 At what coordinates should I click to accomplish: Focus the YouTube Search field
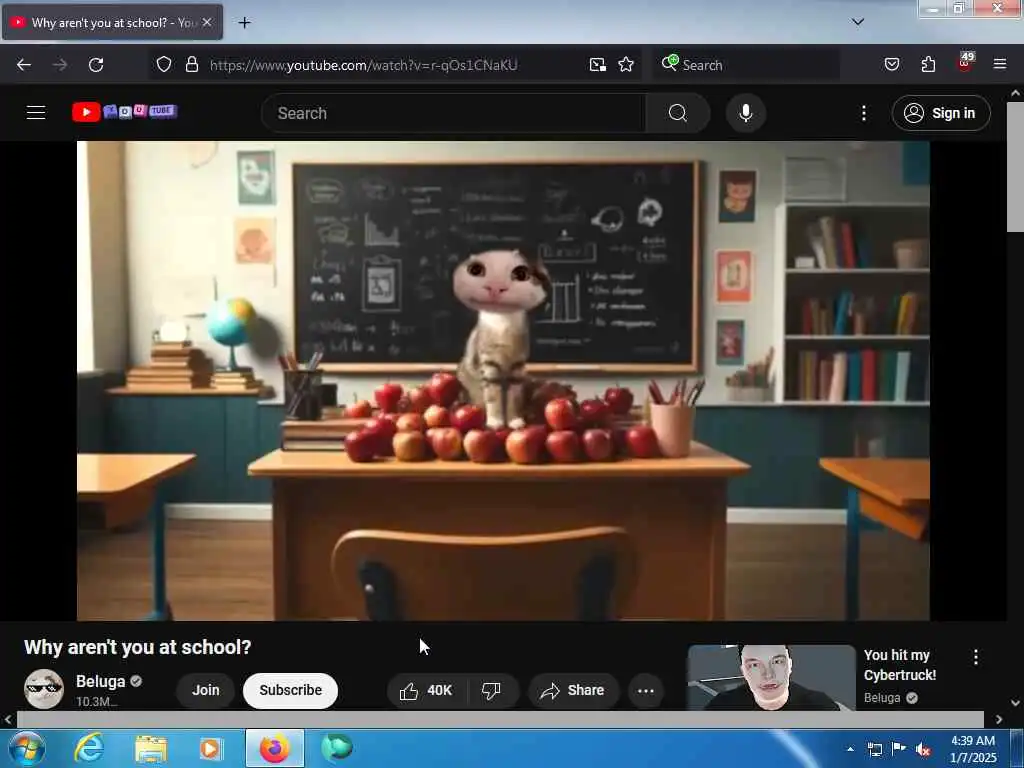click(x=454, y=113)
